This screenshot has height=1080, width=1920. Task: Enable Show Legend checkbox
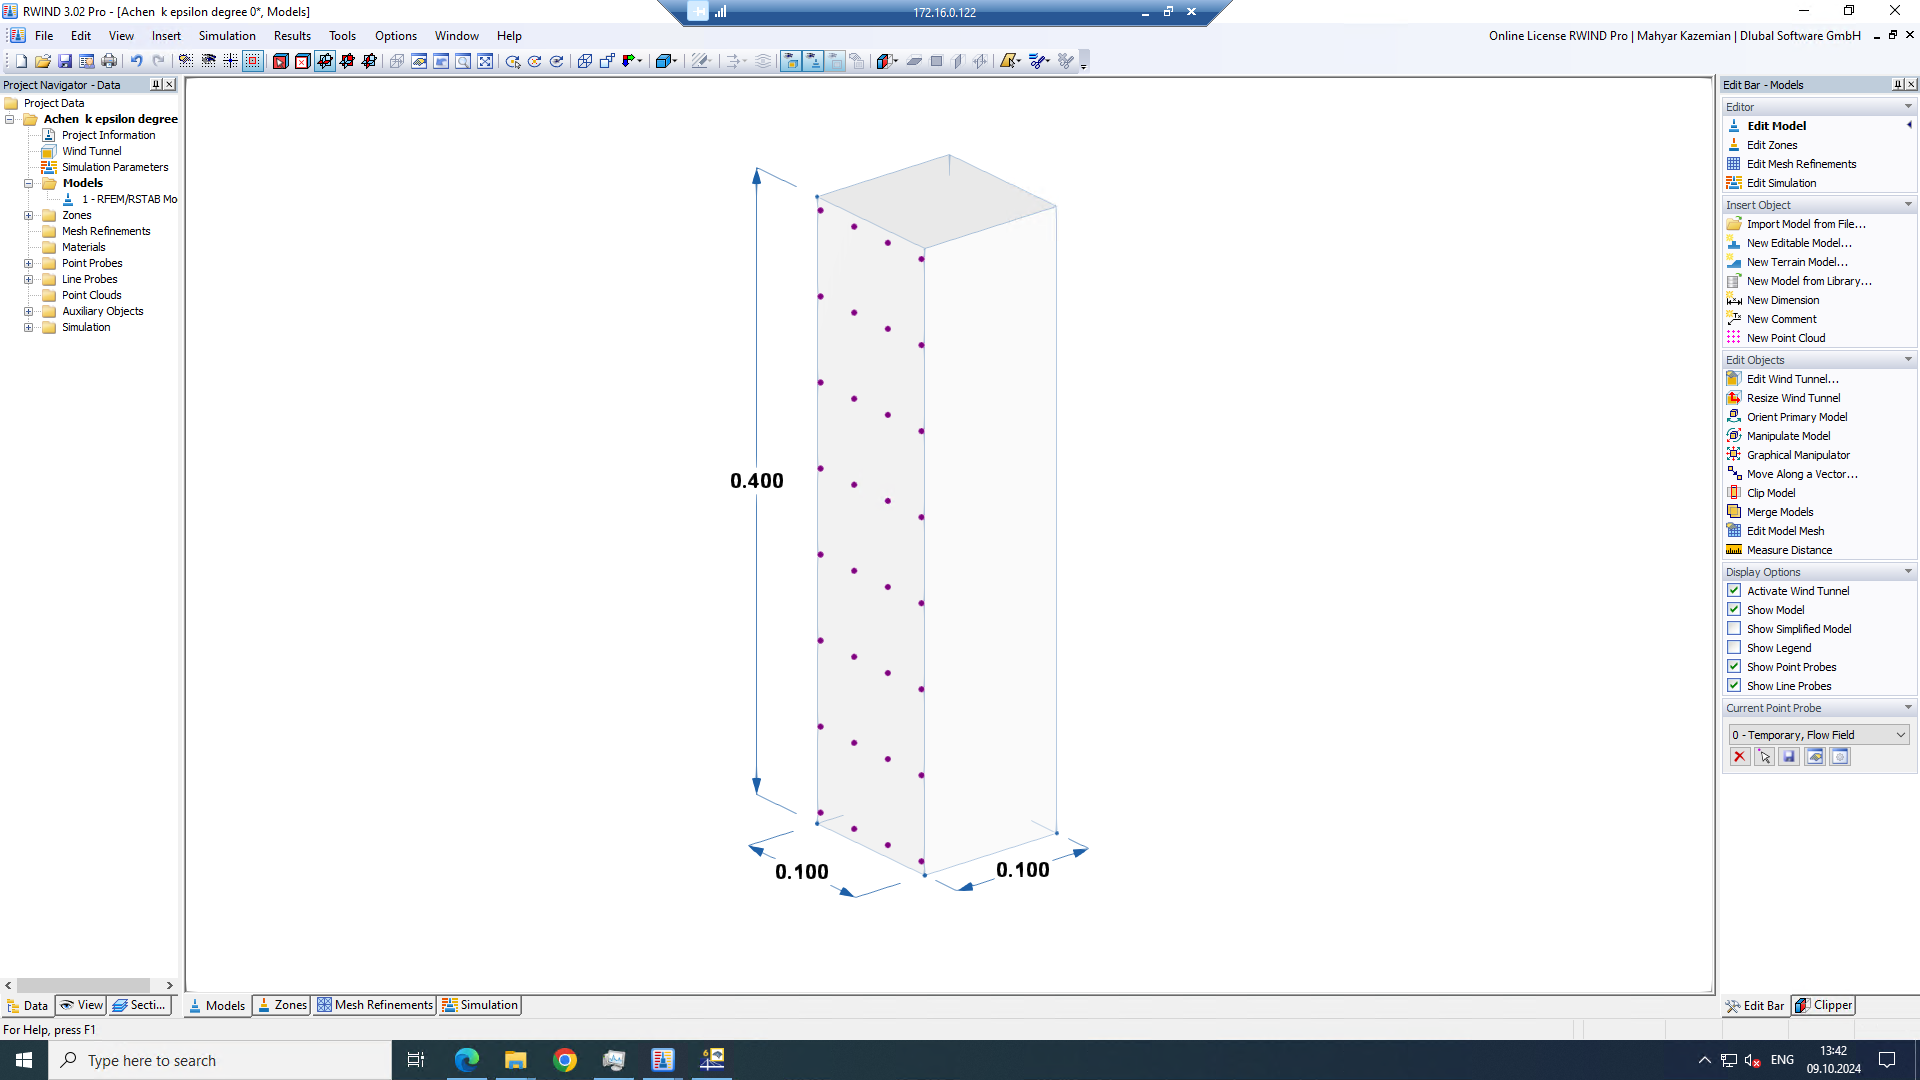[x=1733, y=647]
